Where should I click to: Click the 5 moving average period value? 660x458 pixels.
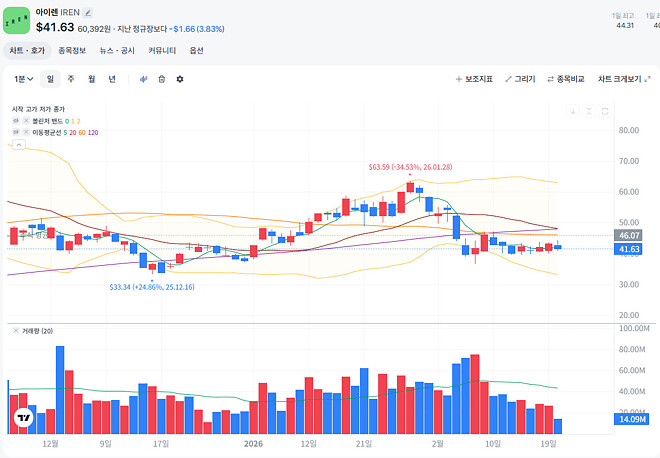pyautogui.click(x=65, y=133)
